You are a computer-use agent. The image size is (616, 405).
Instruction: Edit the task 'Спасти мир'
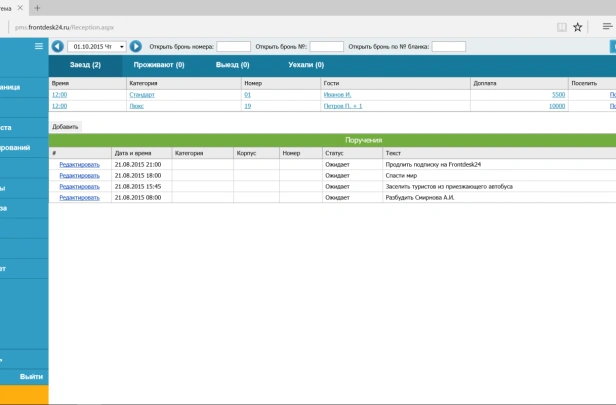point(79,176)
